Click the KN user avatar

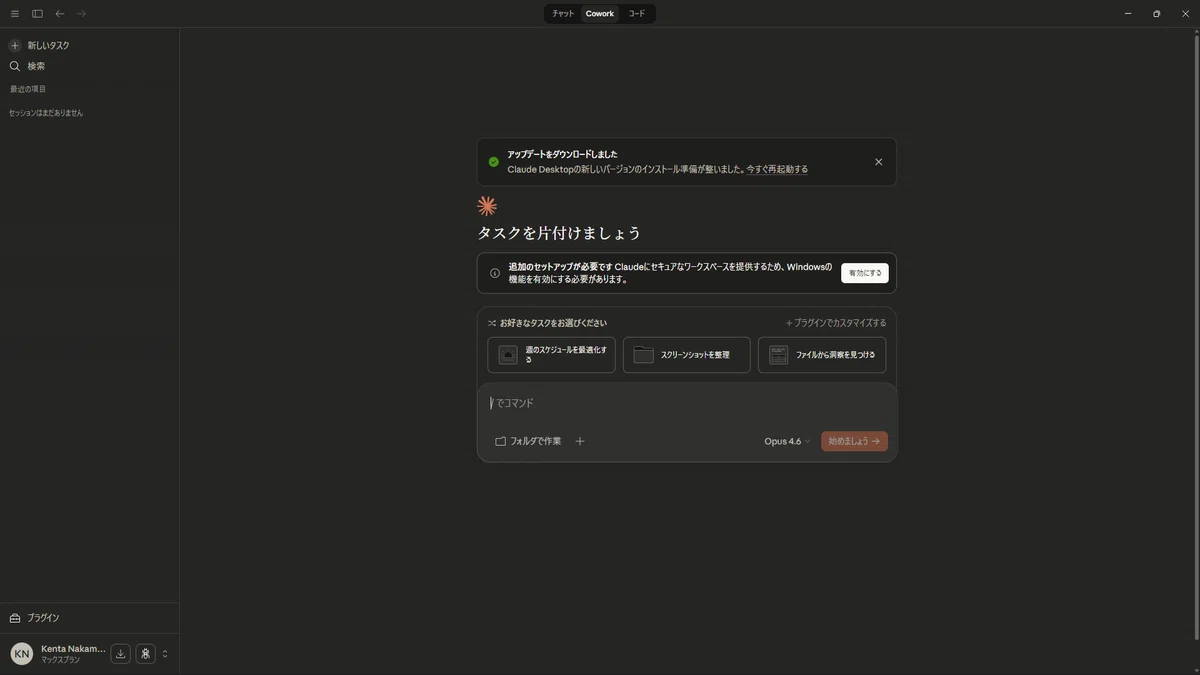(x=21, y=654)
